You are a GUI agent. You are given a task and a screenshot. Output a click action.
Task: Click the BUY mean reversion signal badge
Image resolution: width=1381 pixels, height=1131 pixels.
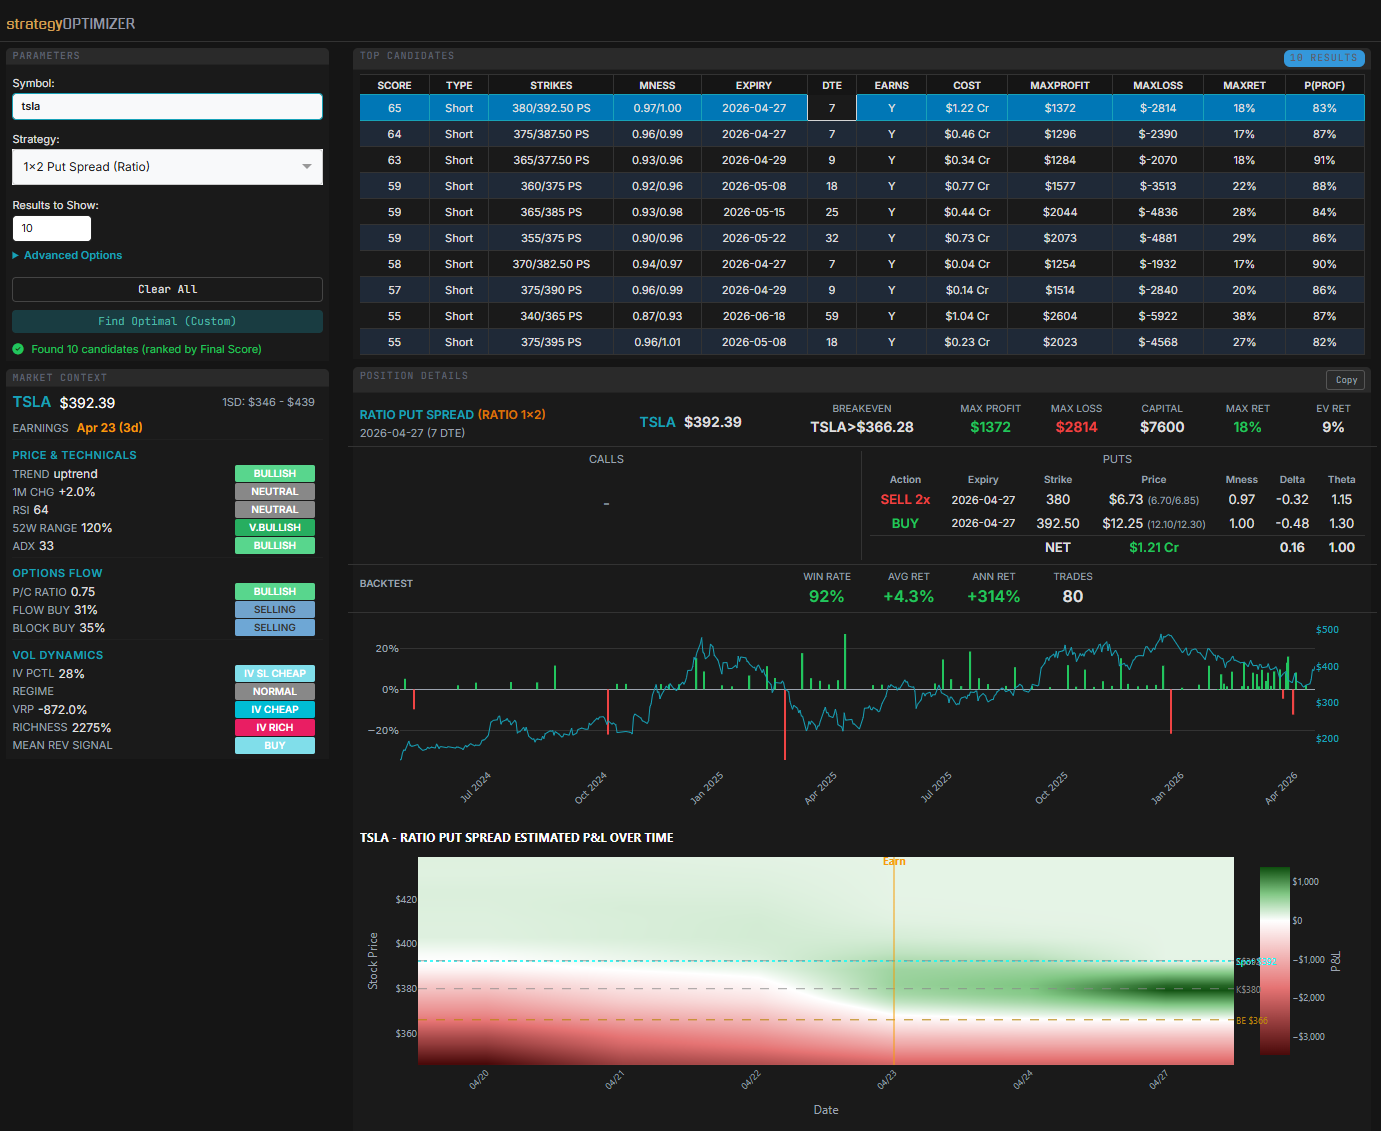pos(275,746)
